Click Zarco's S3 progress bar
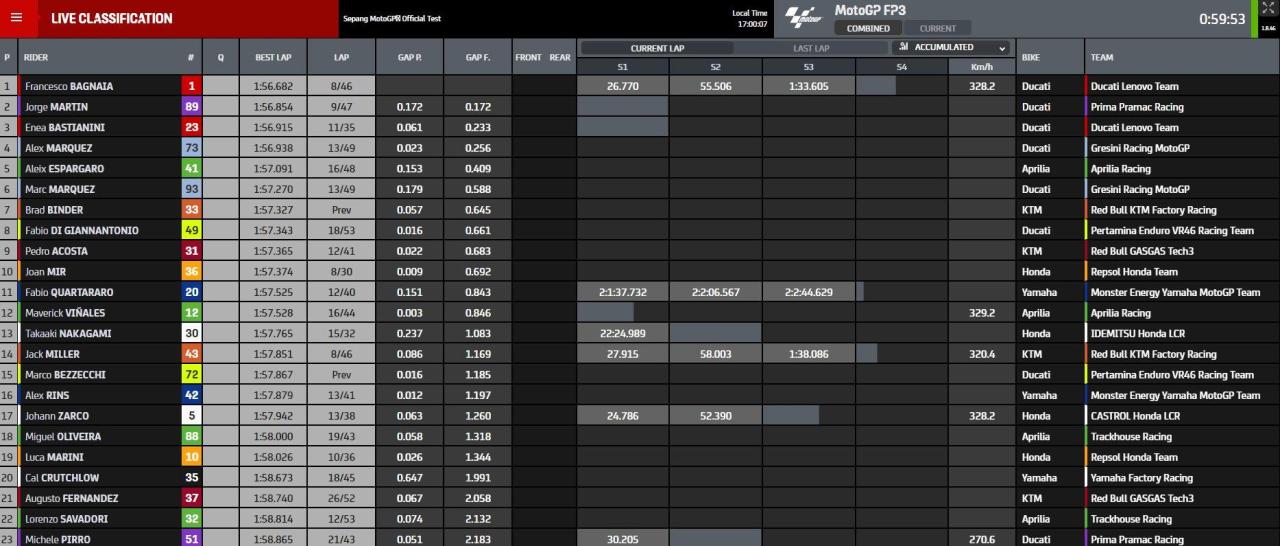Viewport: 1280px width, 546px height. [791, 416]
